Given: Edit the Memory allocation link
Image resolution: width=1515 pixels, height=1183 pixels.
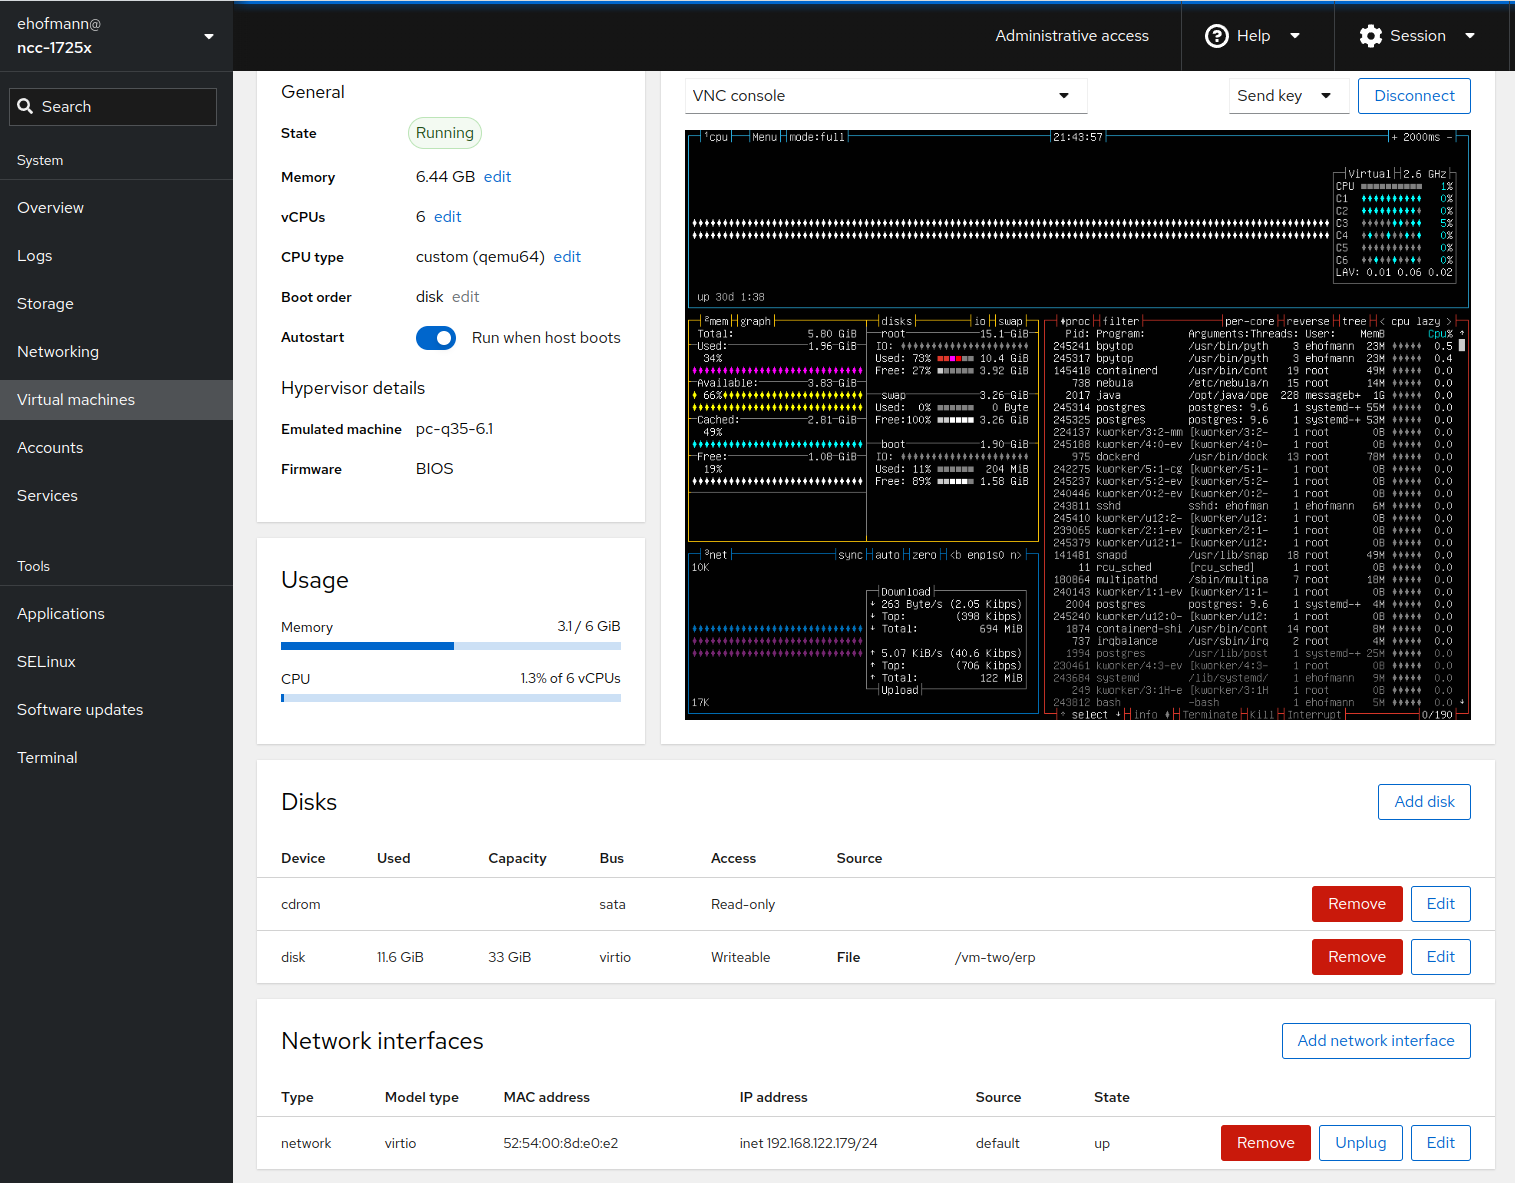Looking at the screenshot, I should point(497,177).
